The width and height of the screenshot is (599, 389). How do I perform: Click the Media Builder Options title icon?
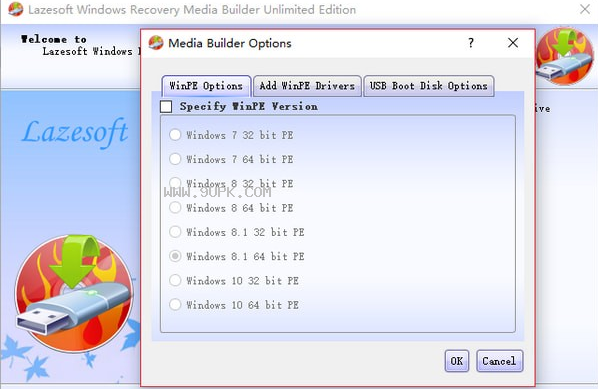coord(156,42)
